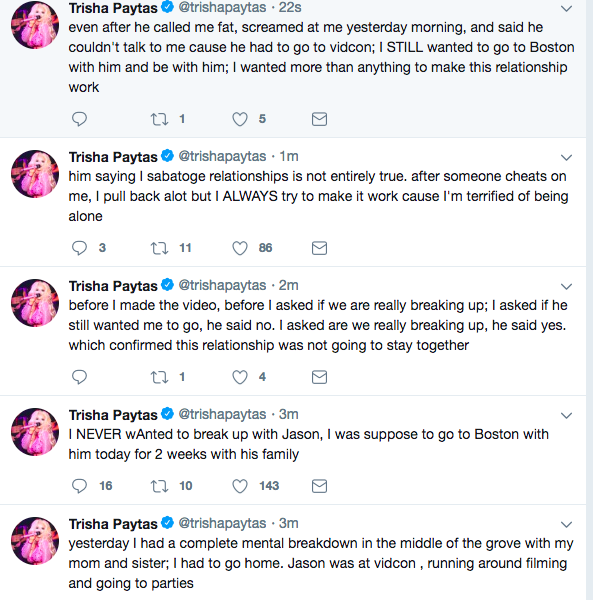593x600 pixels.
Task: Open the profile avatar beside the 22s tweet
Action: click(35, 25)
